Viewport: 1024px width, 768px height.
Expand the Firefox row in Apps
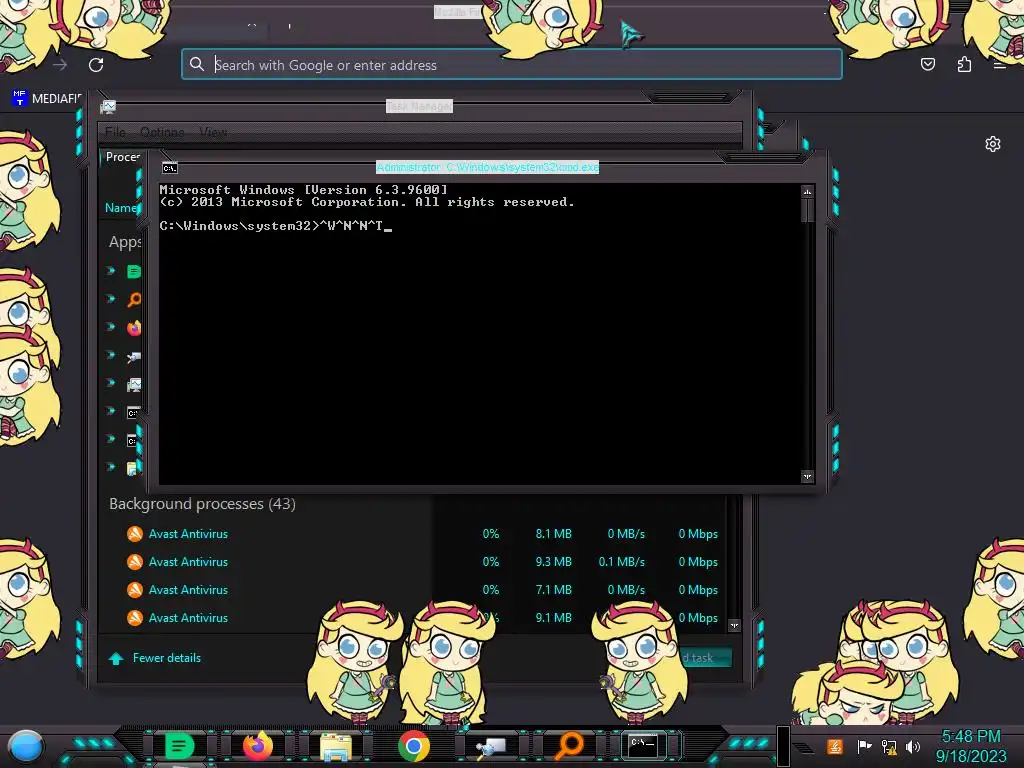(x=111, y=327)
